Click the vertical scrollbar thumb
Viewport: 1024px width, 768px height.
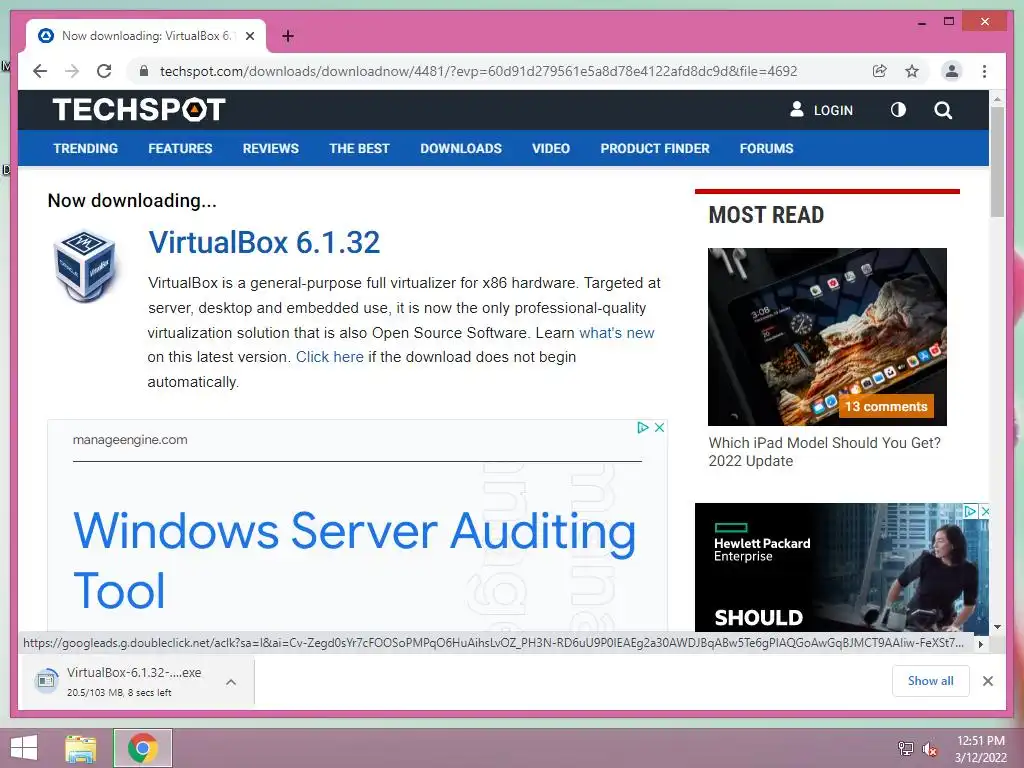pos(997,161)
